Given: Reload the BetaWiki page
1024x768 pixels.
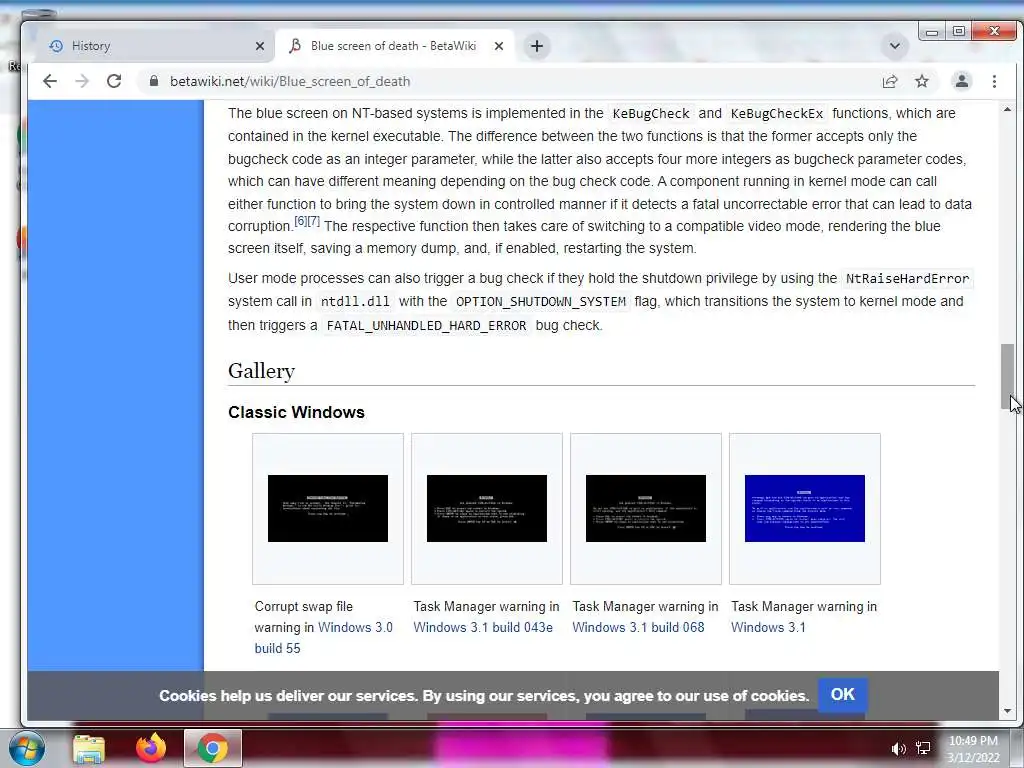Looking at the screenshot, I should [x=114, y=81].
